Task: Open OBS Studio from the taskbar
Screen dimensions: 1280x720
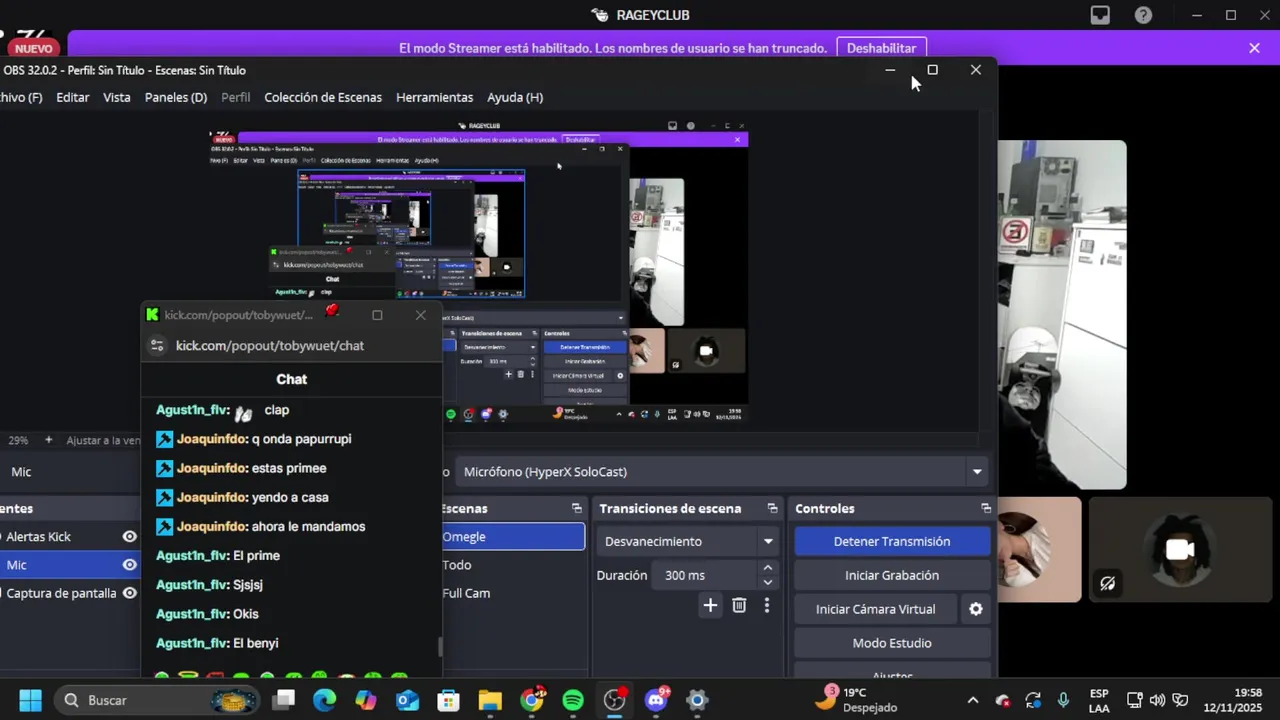Action: 614,700
